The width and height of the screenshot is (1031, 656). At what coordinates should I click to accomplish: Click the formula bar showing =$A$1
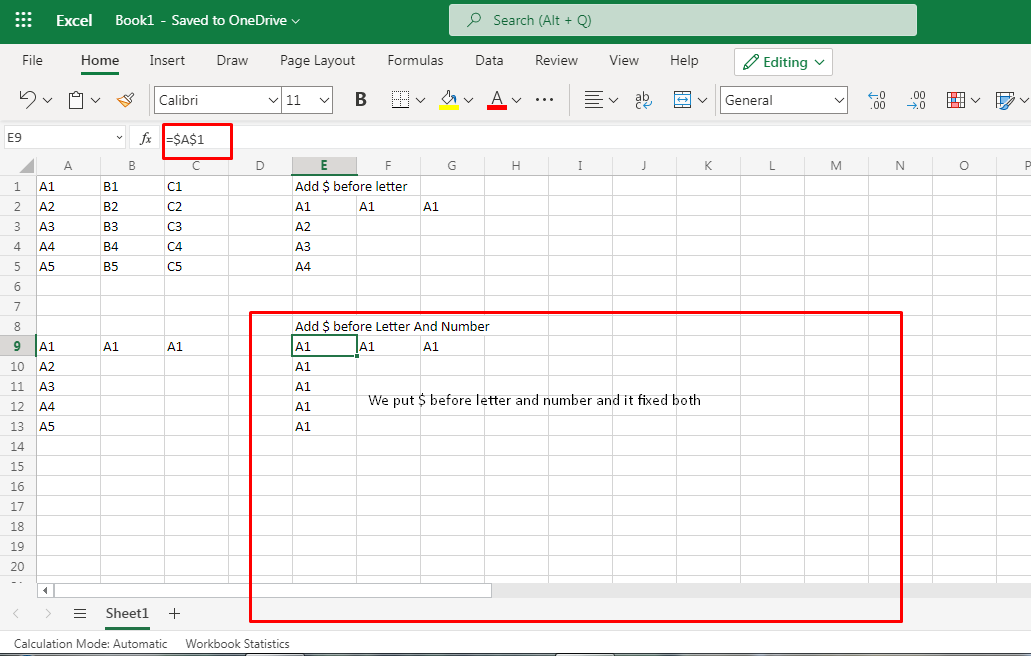(596, 139)
